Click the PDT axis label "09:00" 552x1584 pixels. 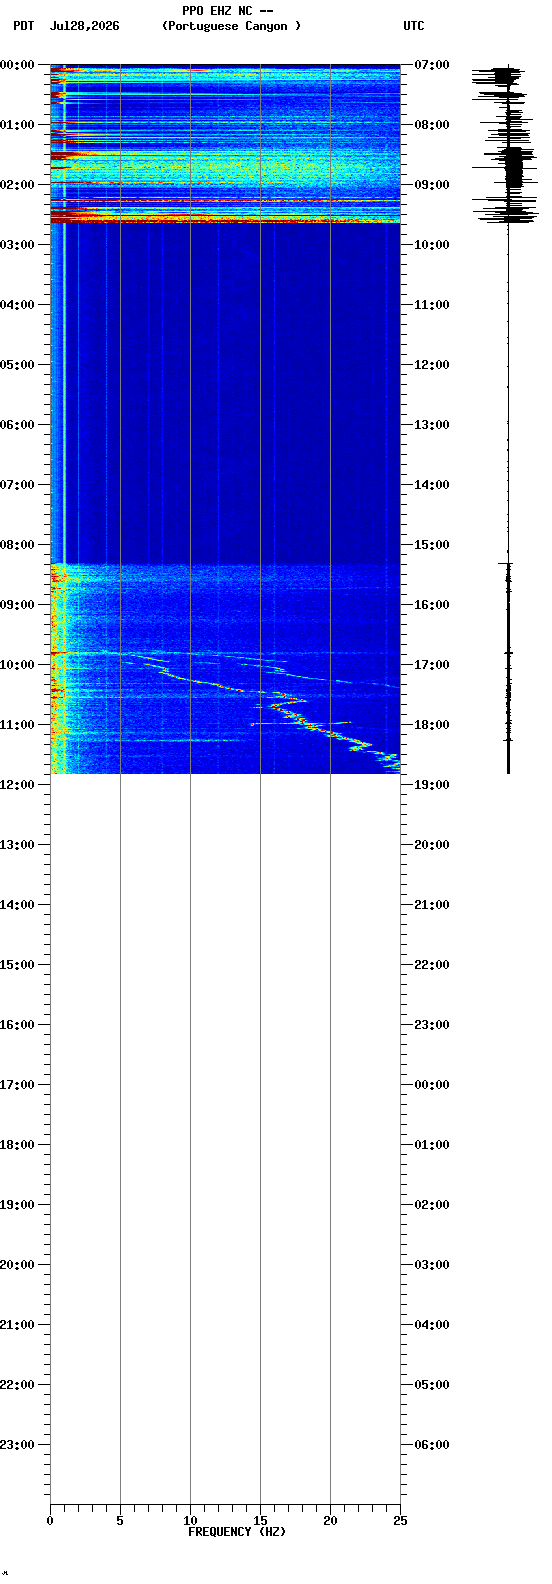tap(18, 605)
